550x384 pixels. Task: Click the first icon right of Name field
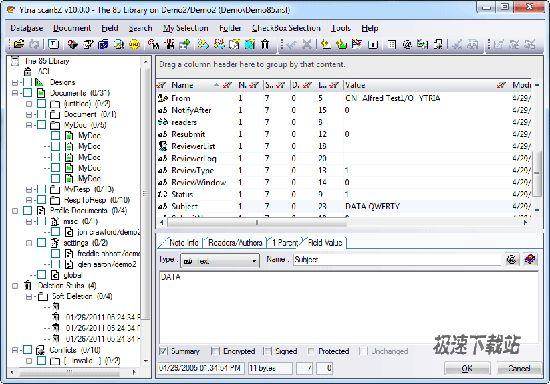point(512,260)
